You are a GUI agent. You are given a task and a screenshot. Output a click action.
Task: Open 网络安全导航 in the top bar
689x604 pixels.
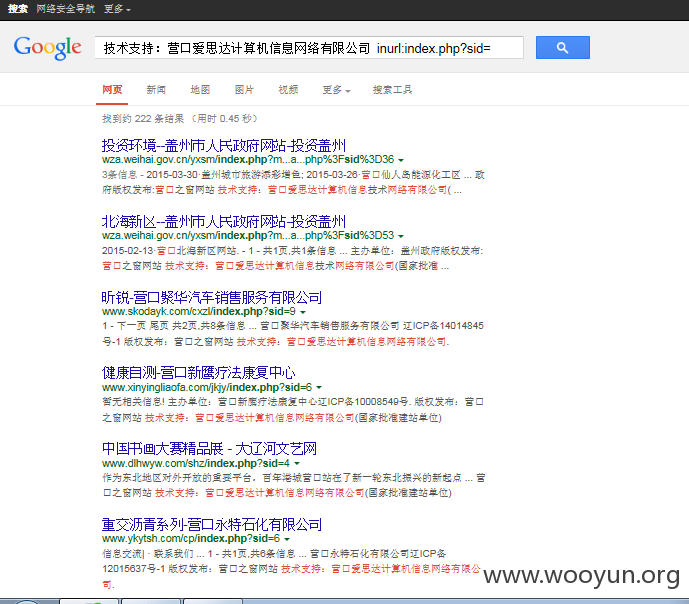tap(65, 9)
